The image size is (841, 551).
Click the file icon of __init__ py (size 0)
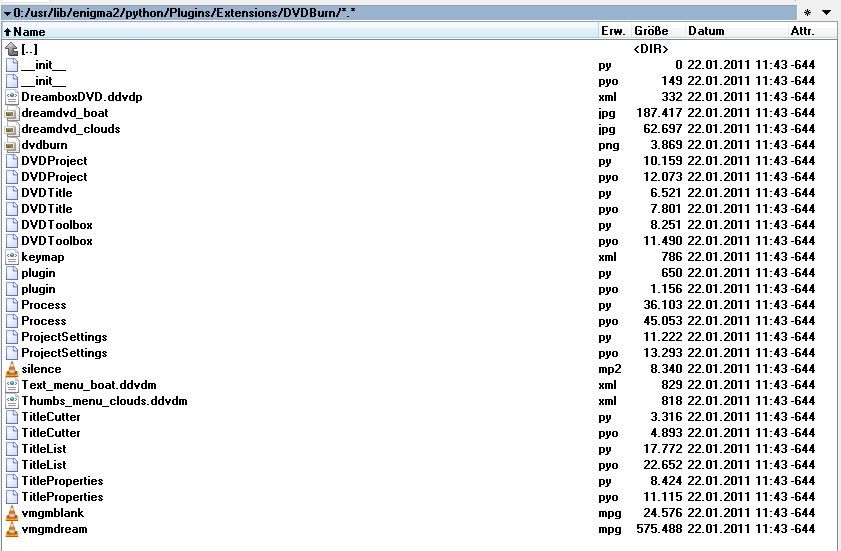click(11, 65)
